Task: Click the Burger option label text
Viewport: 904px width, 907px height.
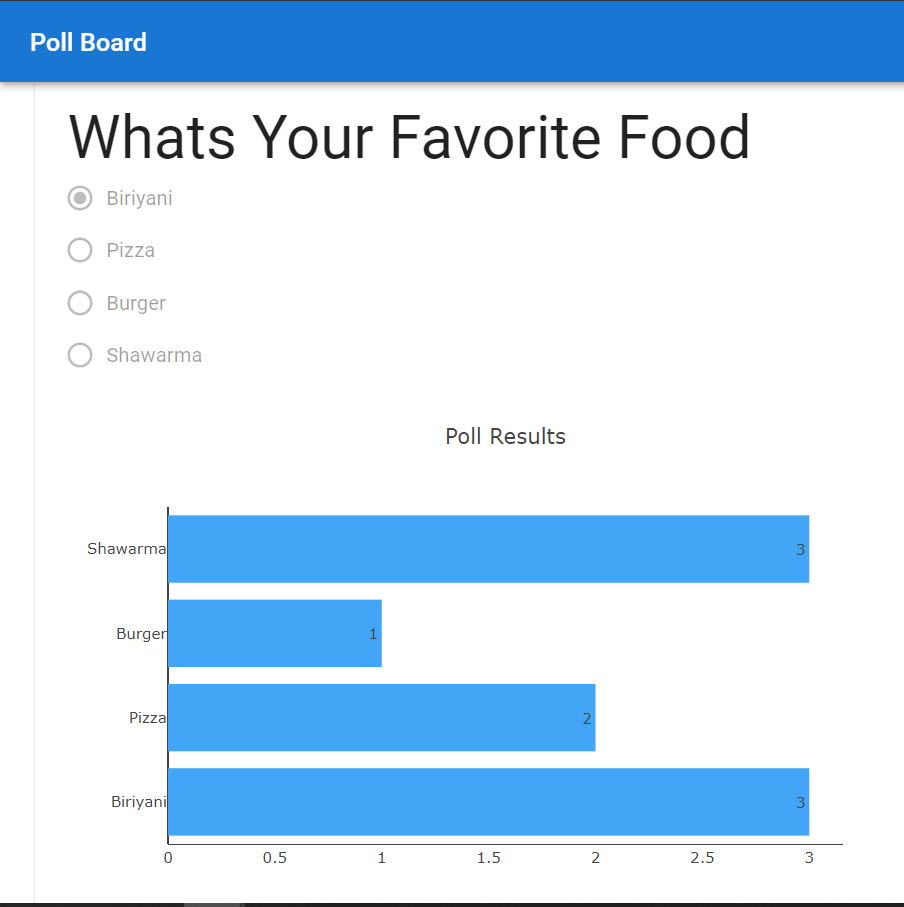Action: (136, 303)
